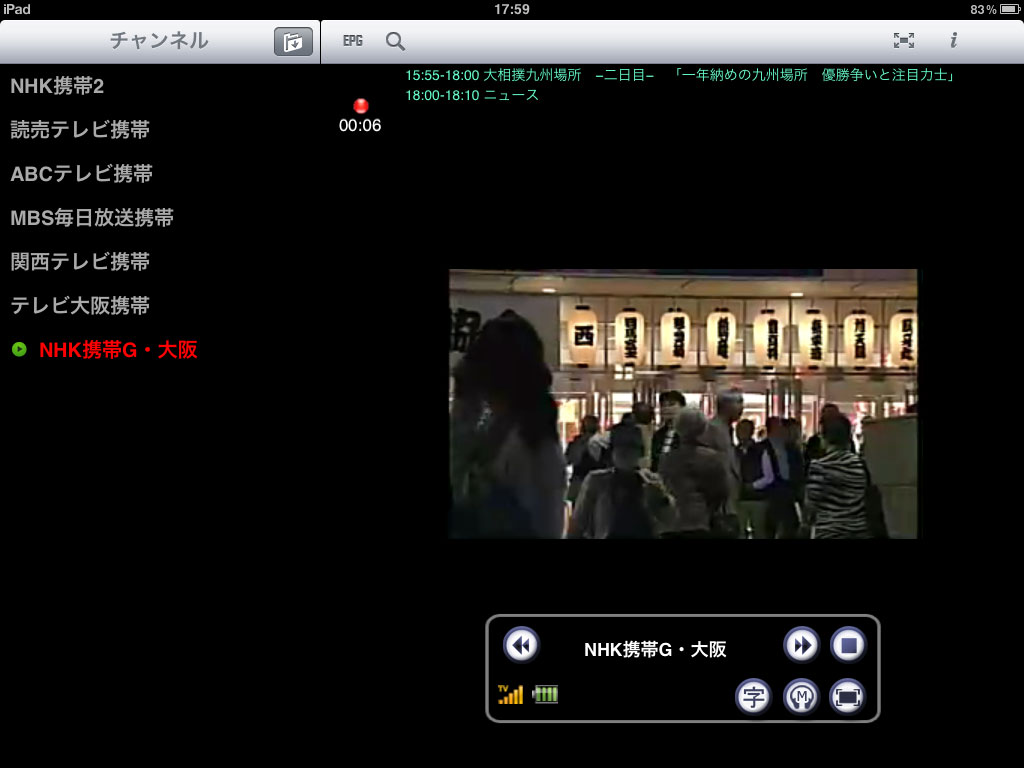Tap the チャンネル header title
Viewport: 1024px width, 768px height.
pyautogui.click(x=159, y=40)
